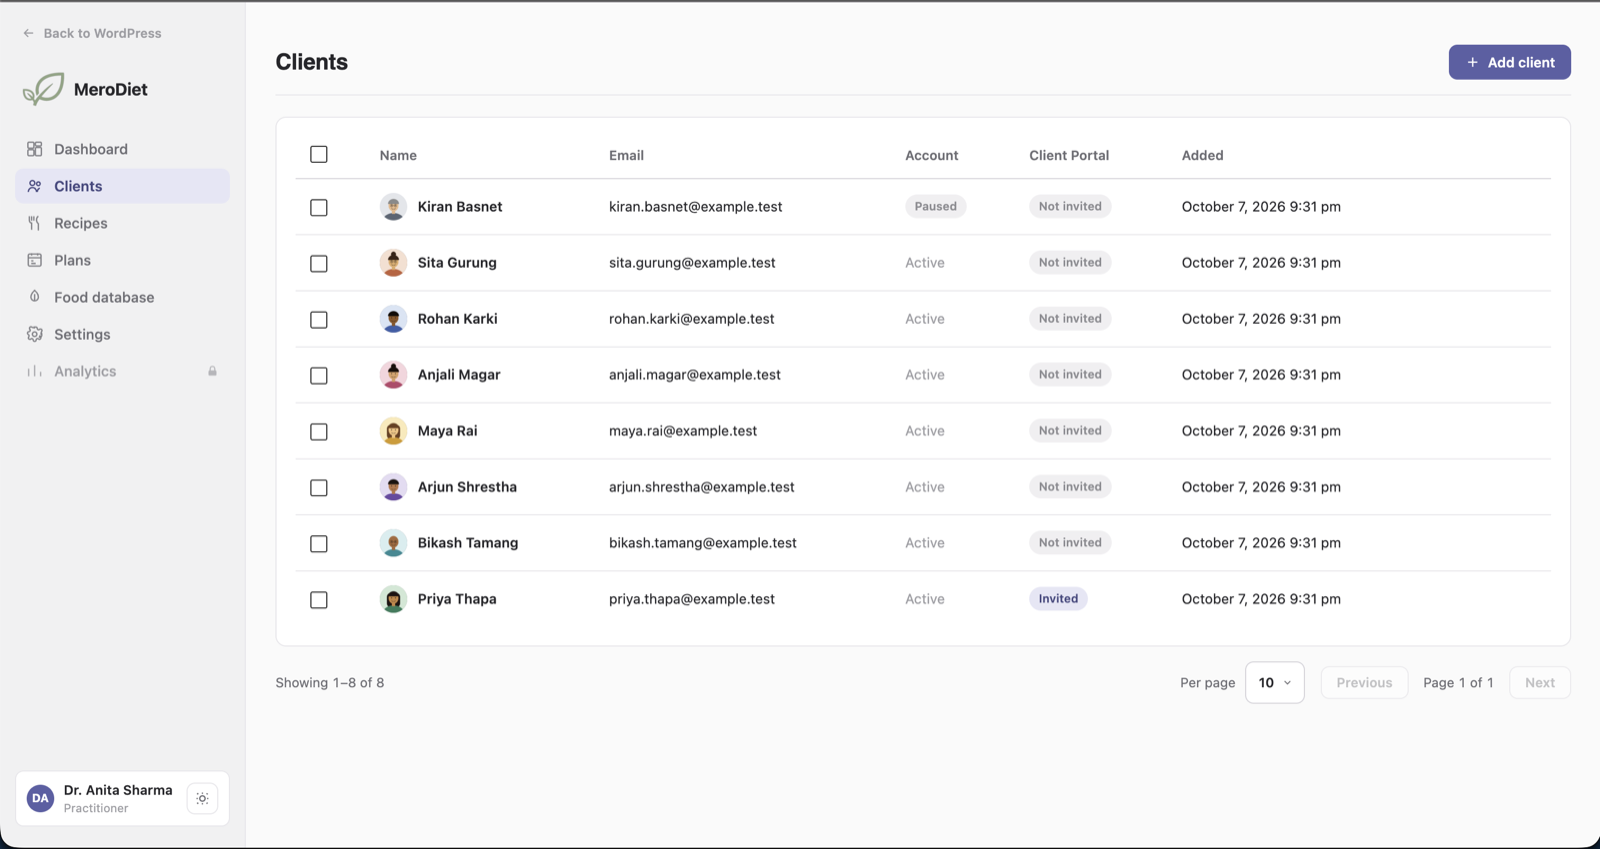Click Priya Thapa's avatar
Image resolution: width=1600 pixels, height=849 pixels.
tap(393, 599)
